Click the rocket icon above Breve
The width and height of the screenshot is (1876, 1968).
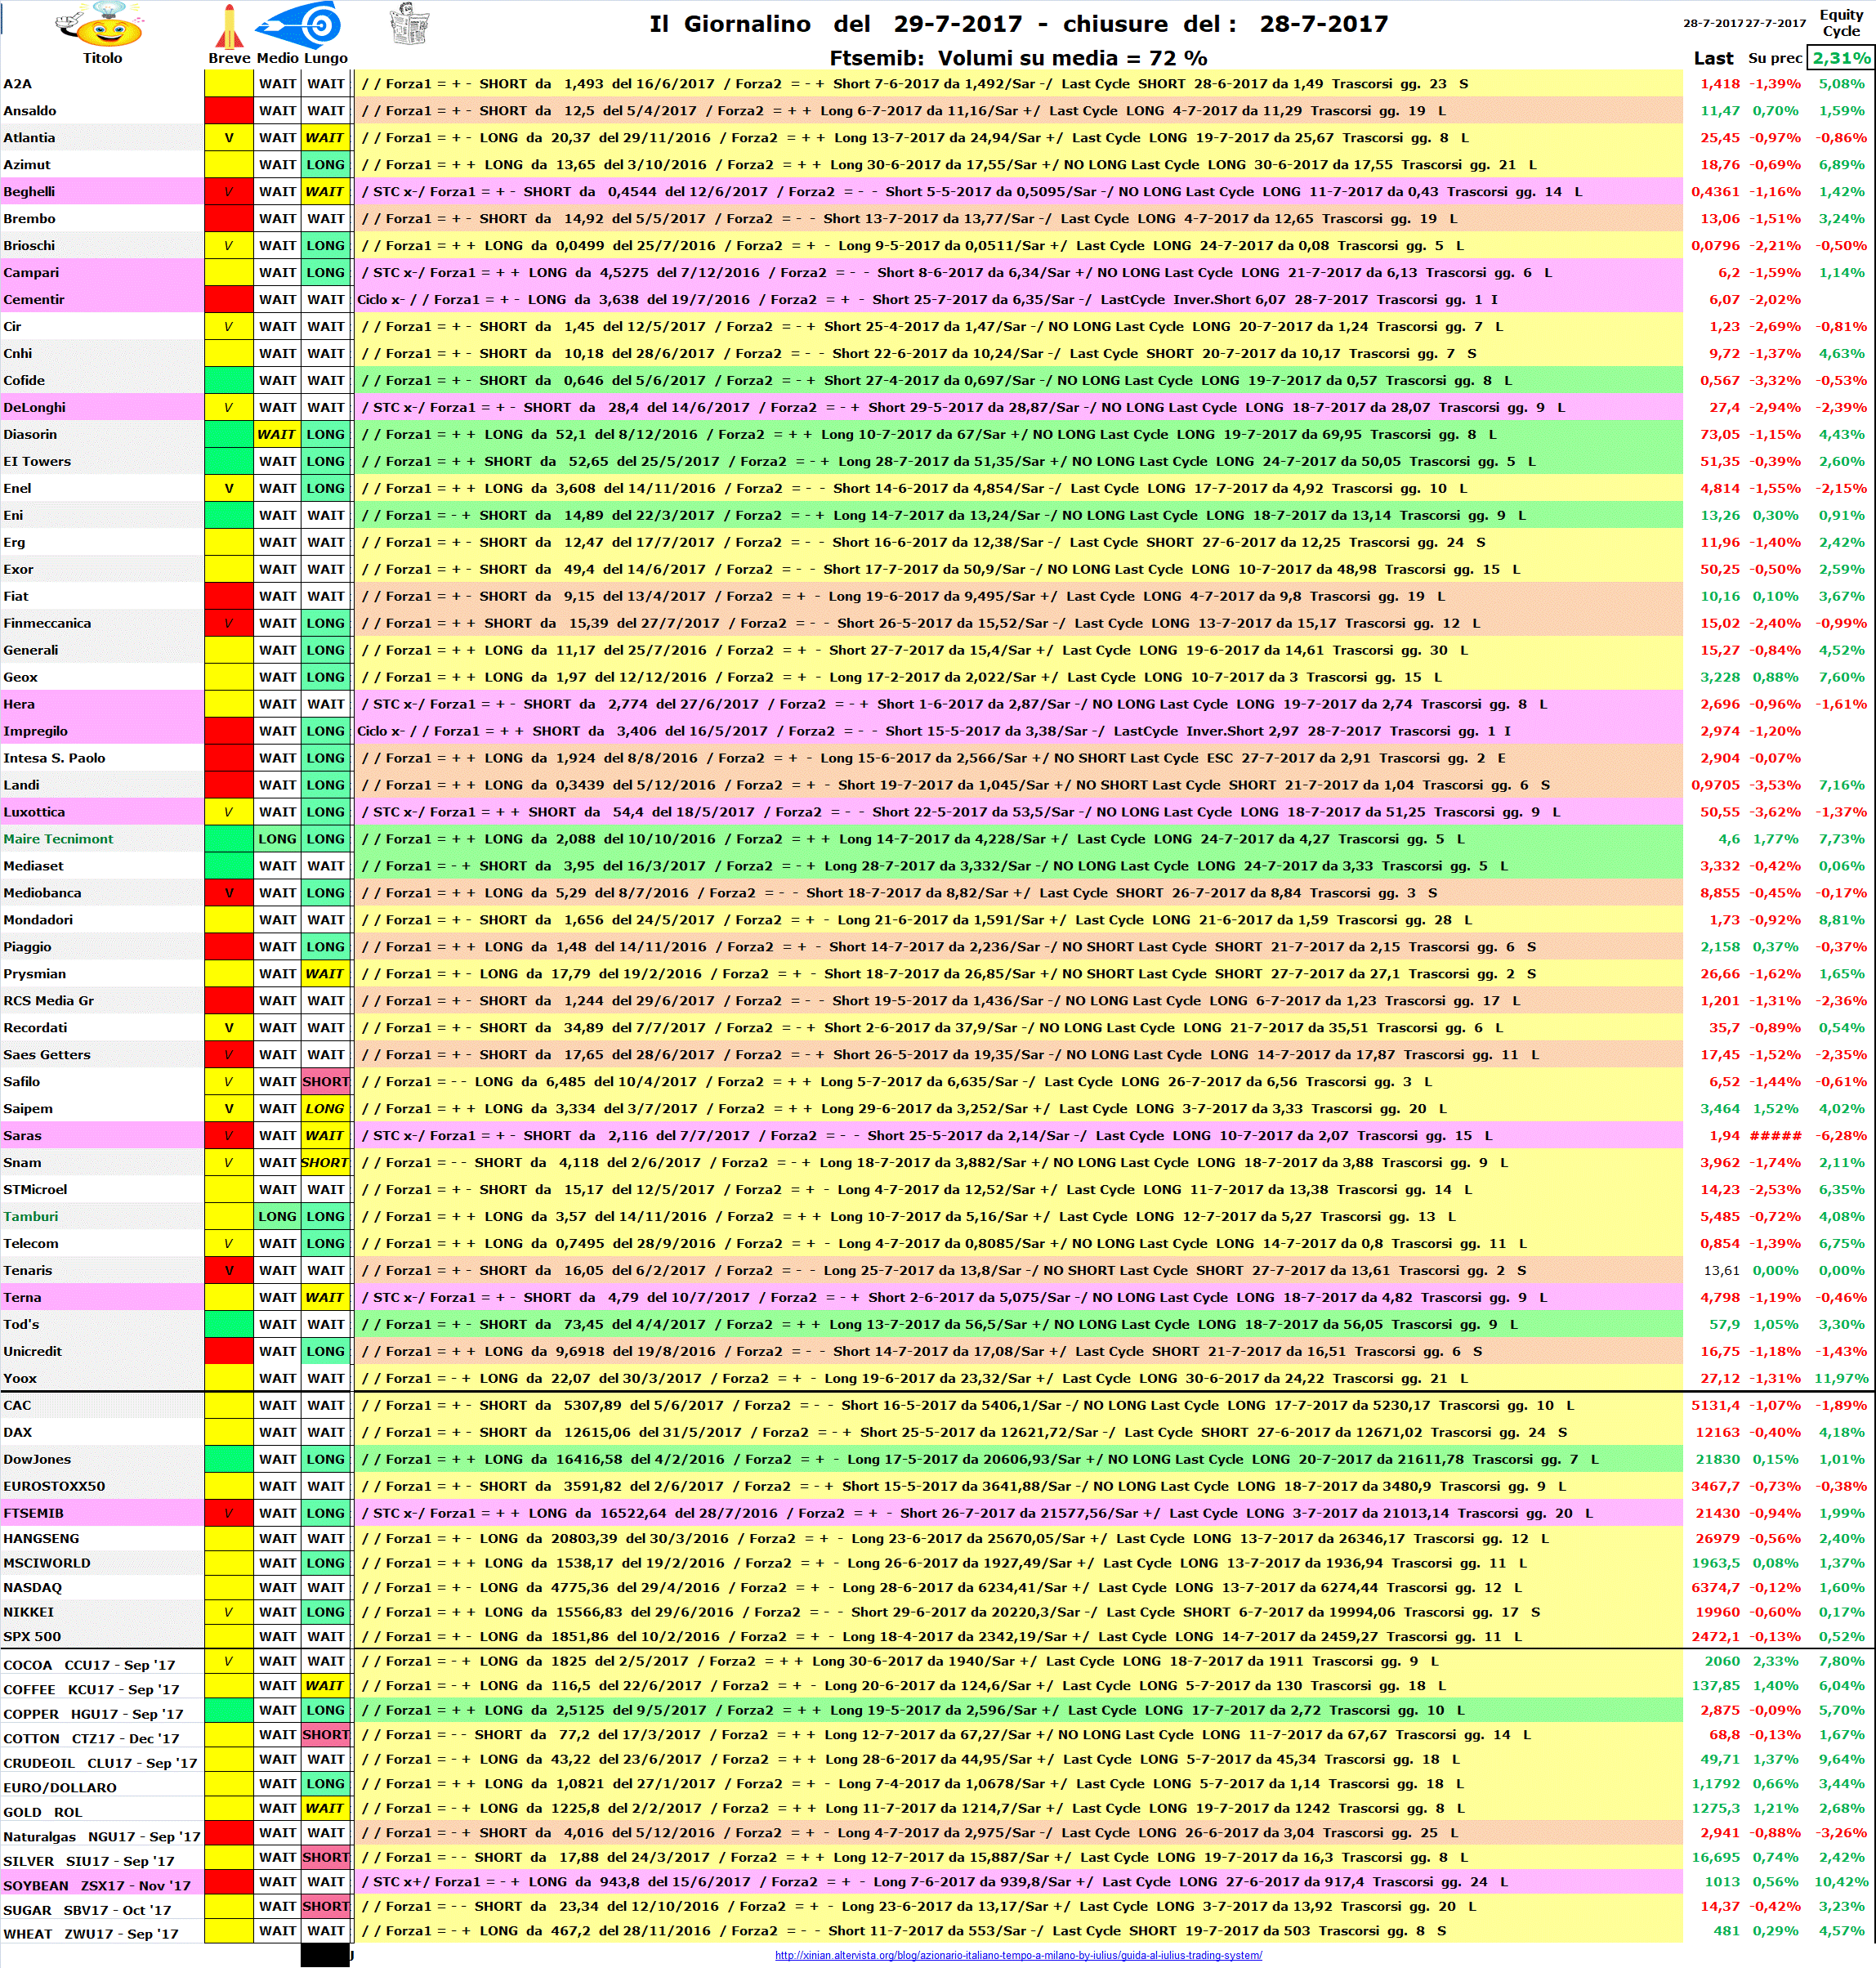(x=229, y=26)
